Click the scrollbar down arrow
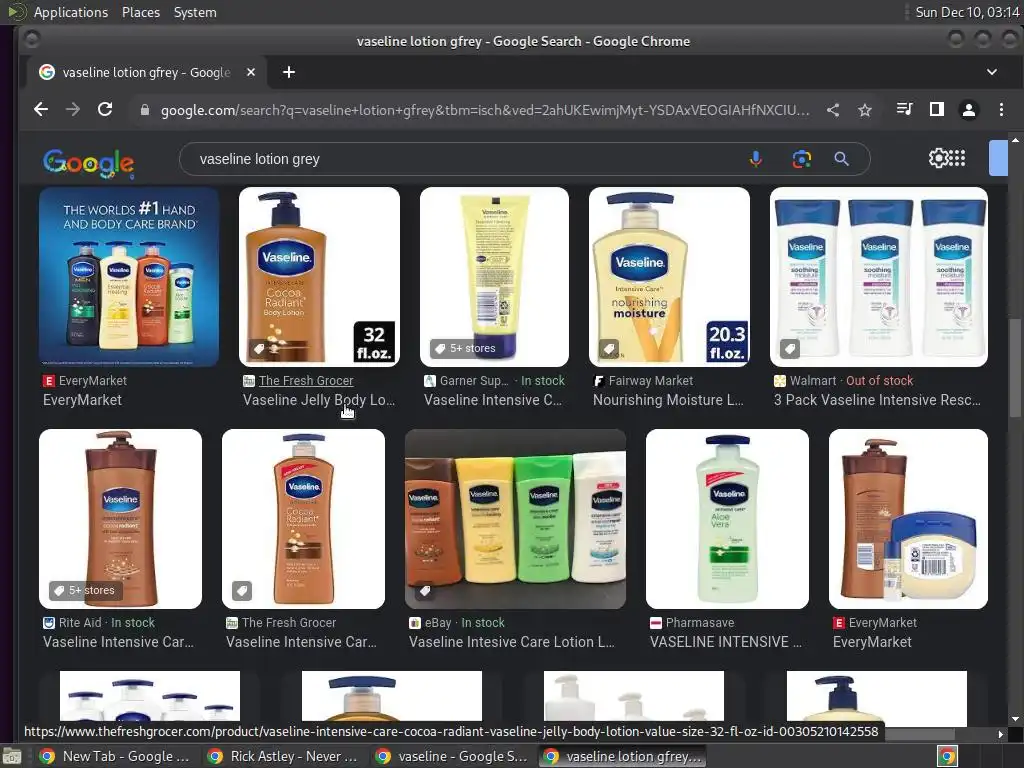1024x768 pixels. click(1014, 719)
